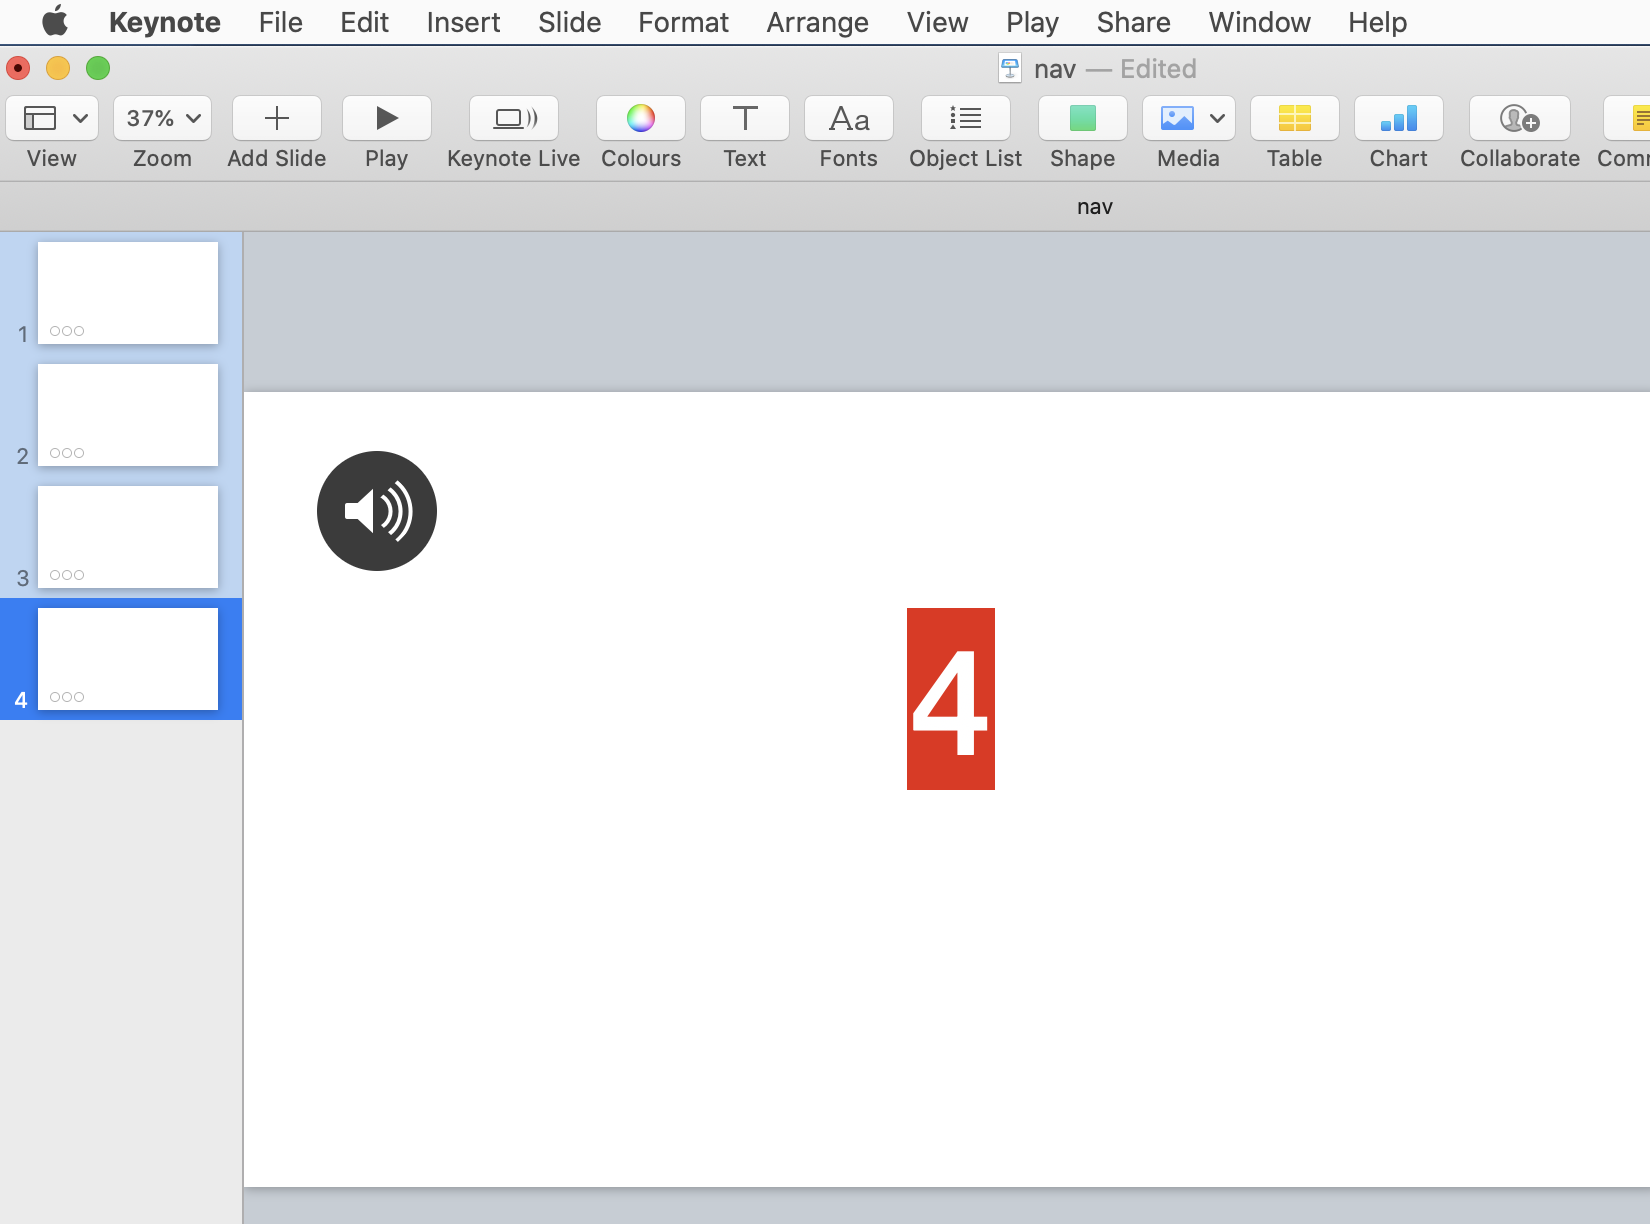Open the 37% Zoom dropdown
This screenshot has width=1650, height=1224.
coord(162,119)
